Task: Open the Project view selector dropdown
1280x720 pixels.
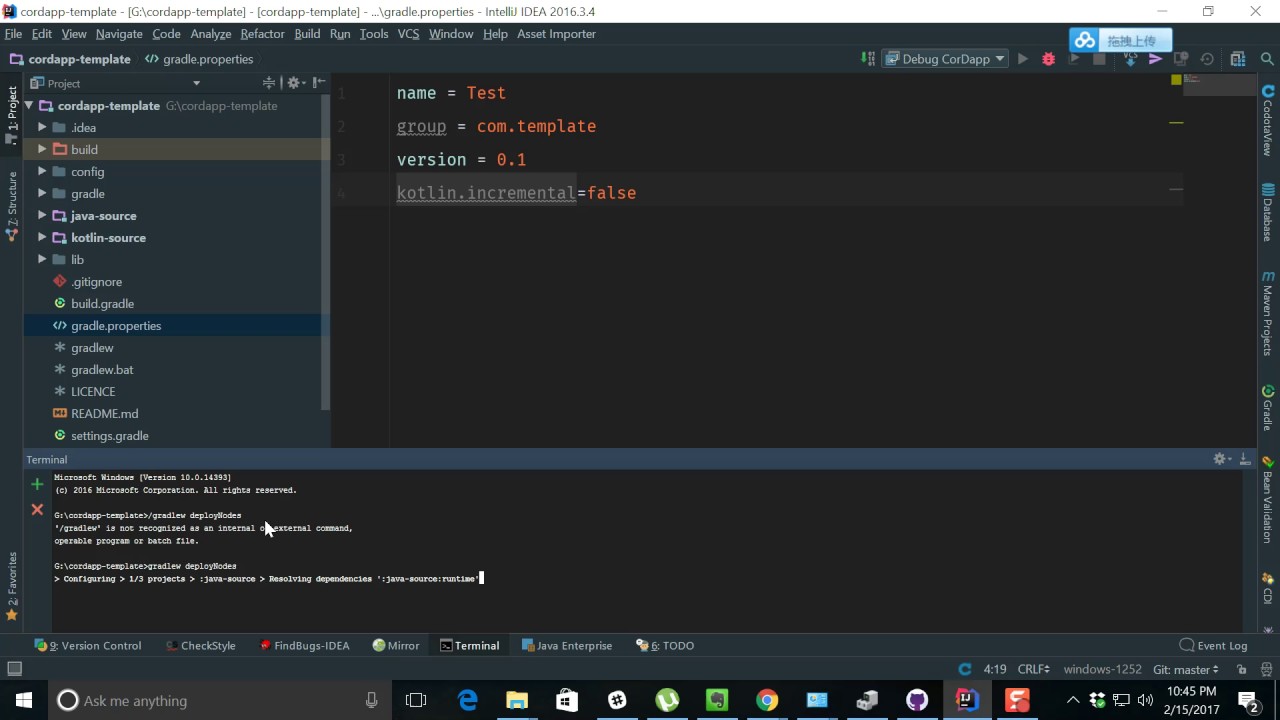Action: 115,83
